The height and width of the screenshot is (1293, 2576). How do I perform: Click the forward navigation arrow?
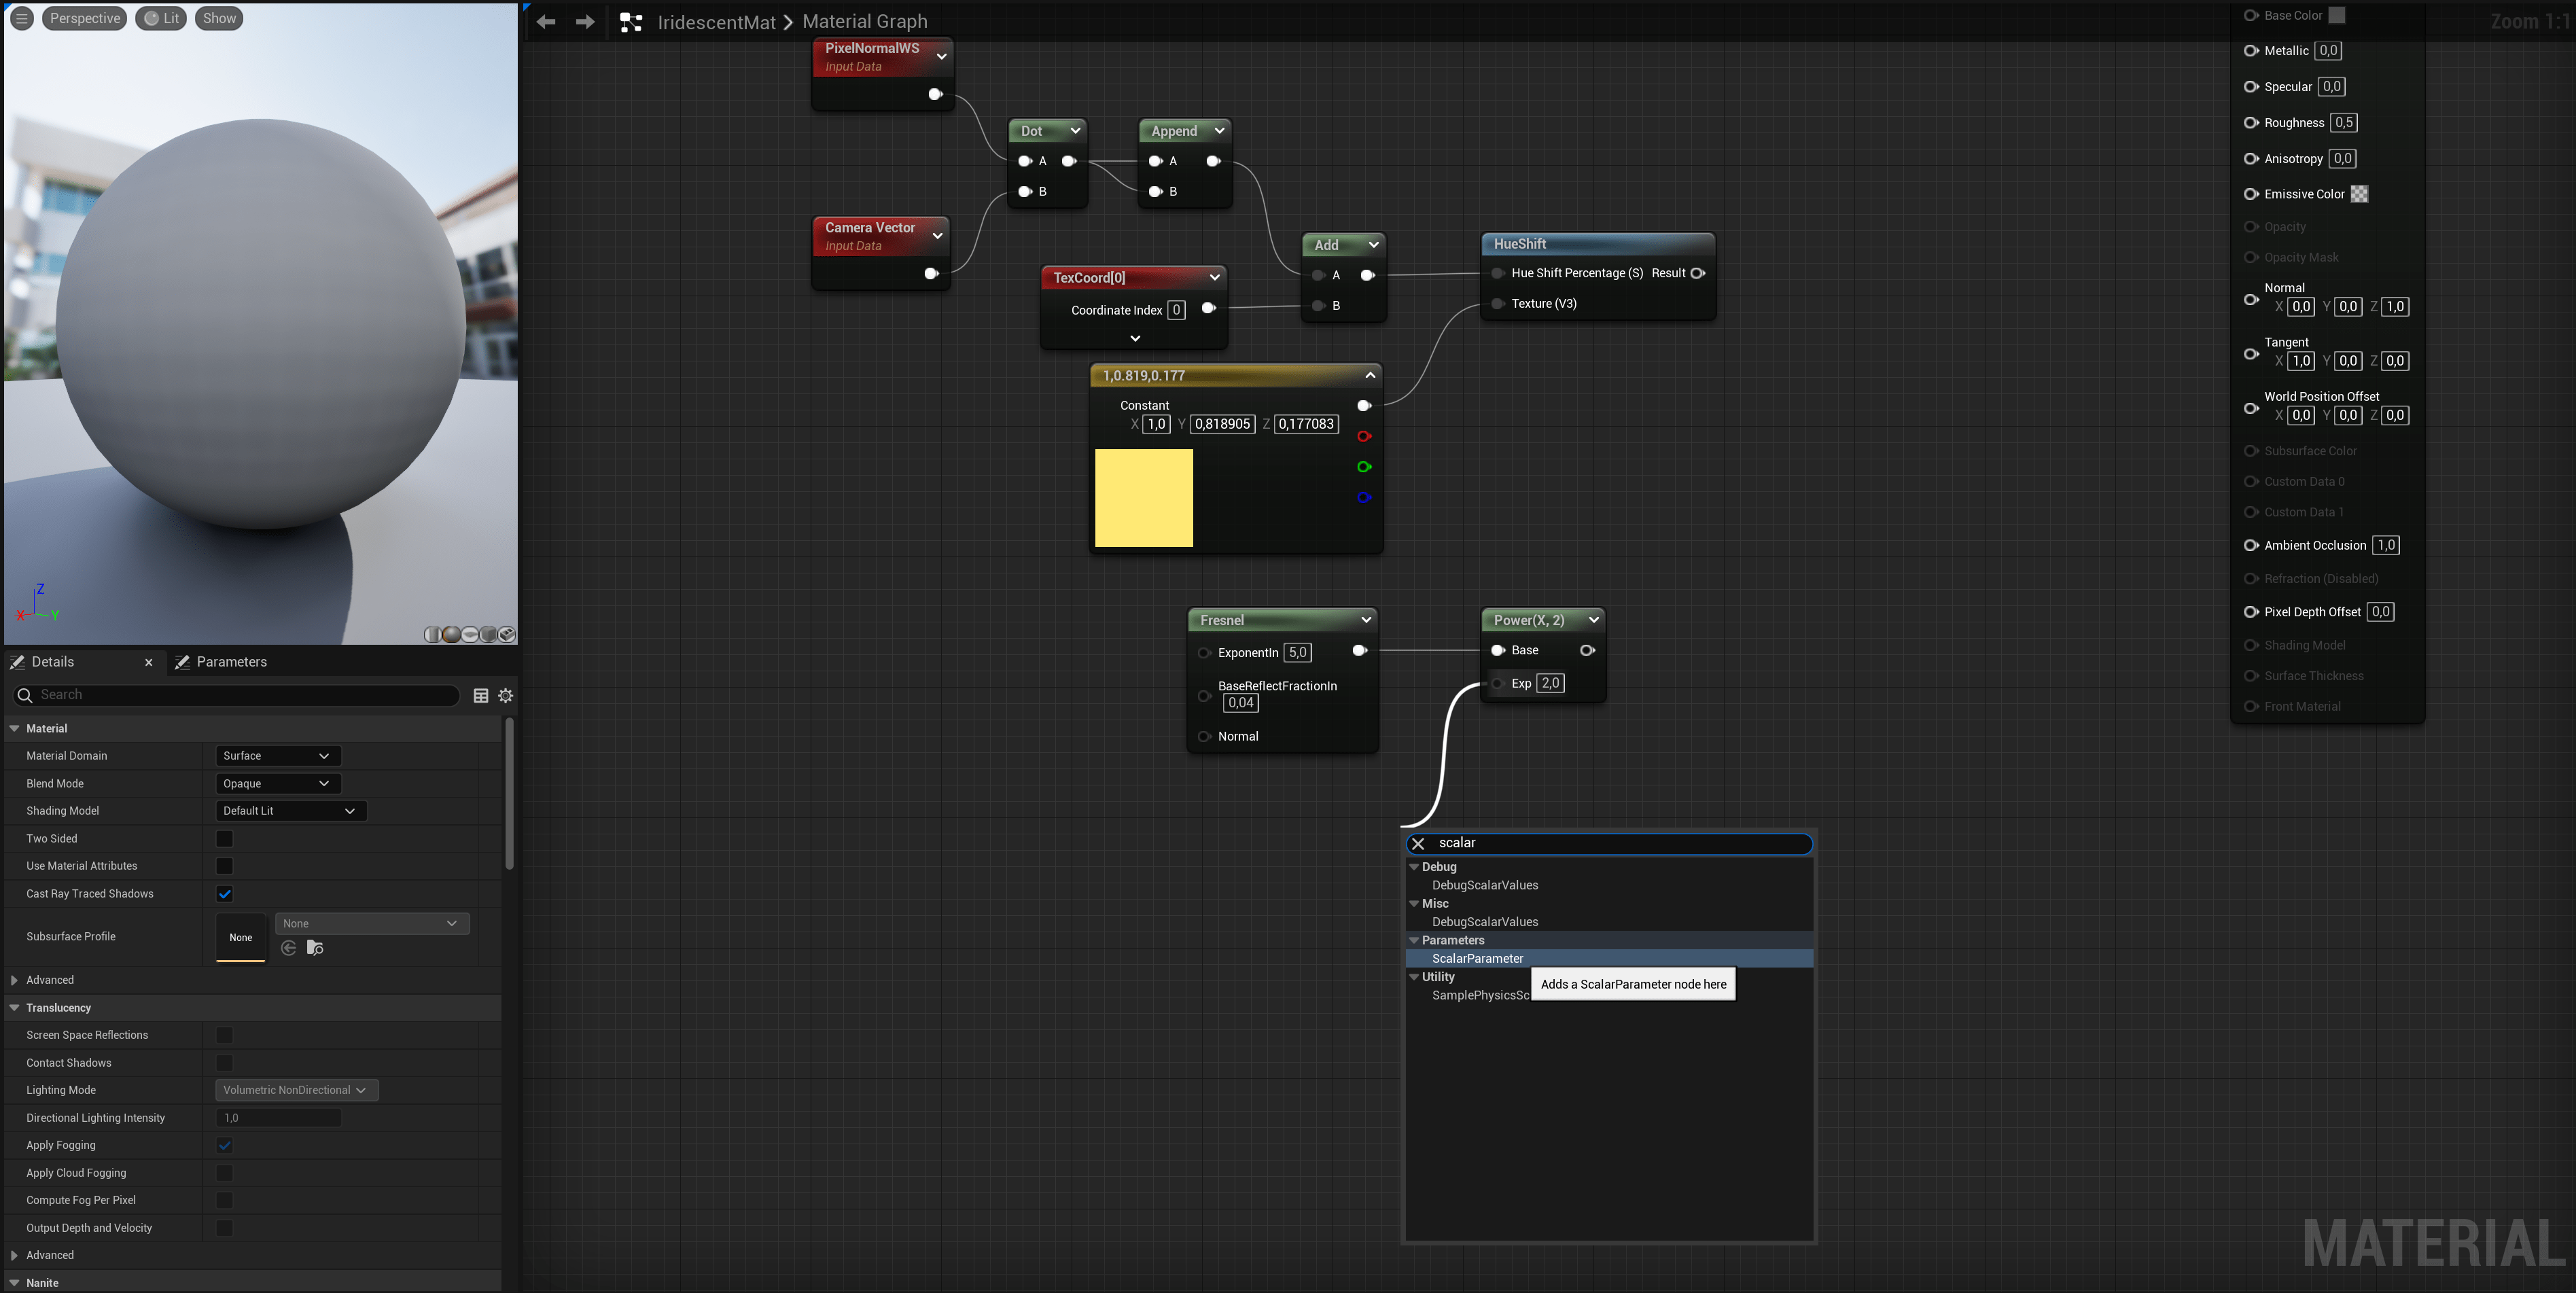[585, 22]
